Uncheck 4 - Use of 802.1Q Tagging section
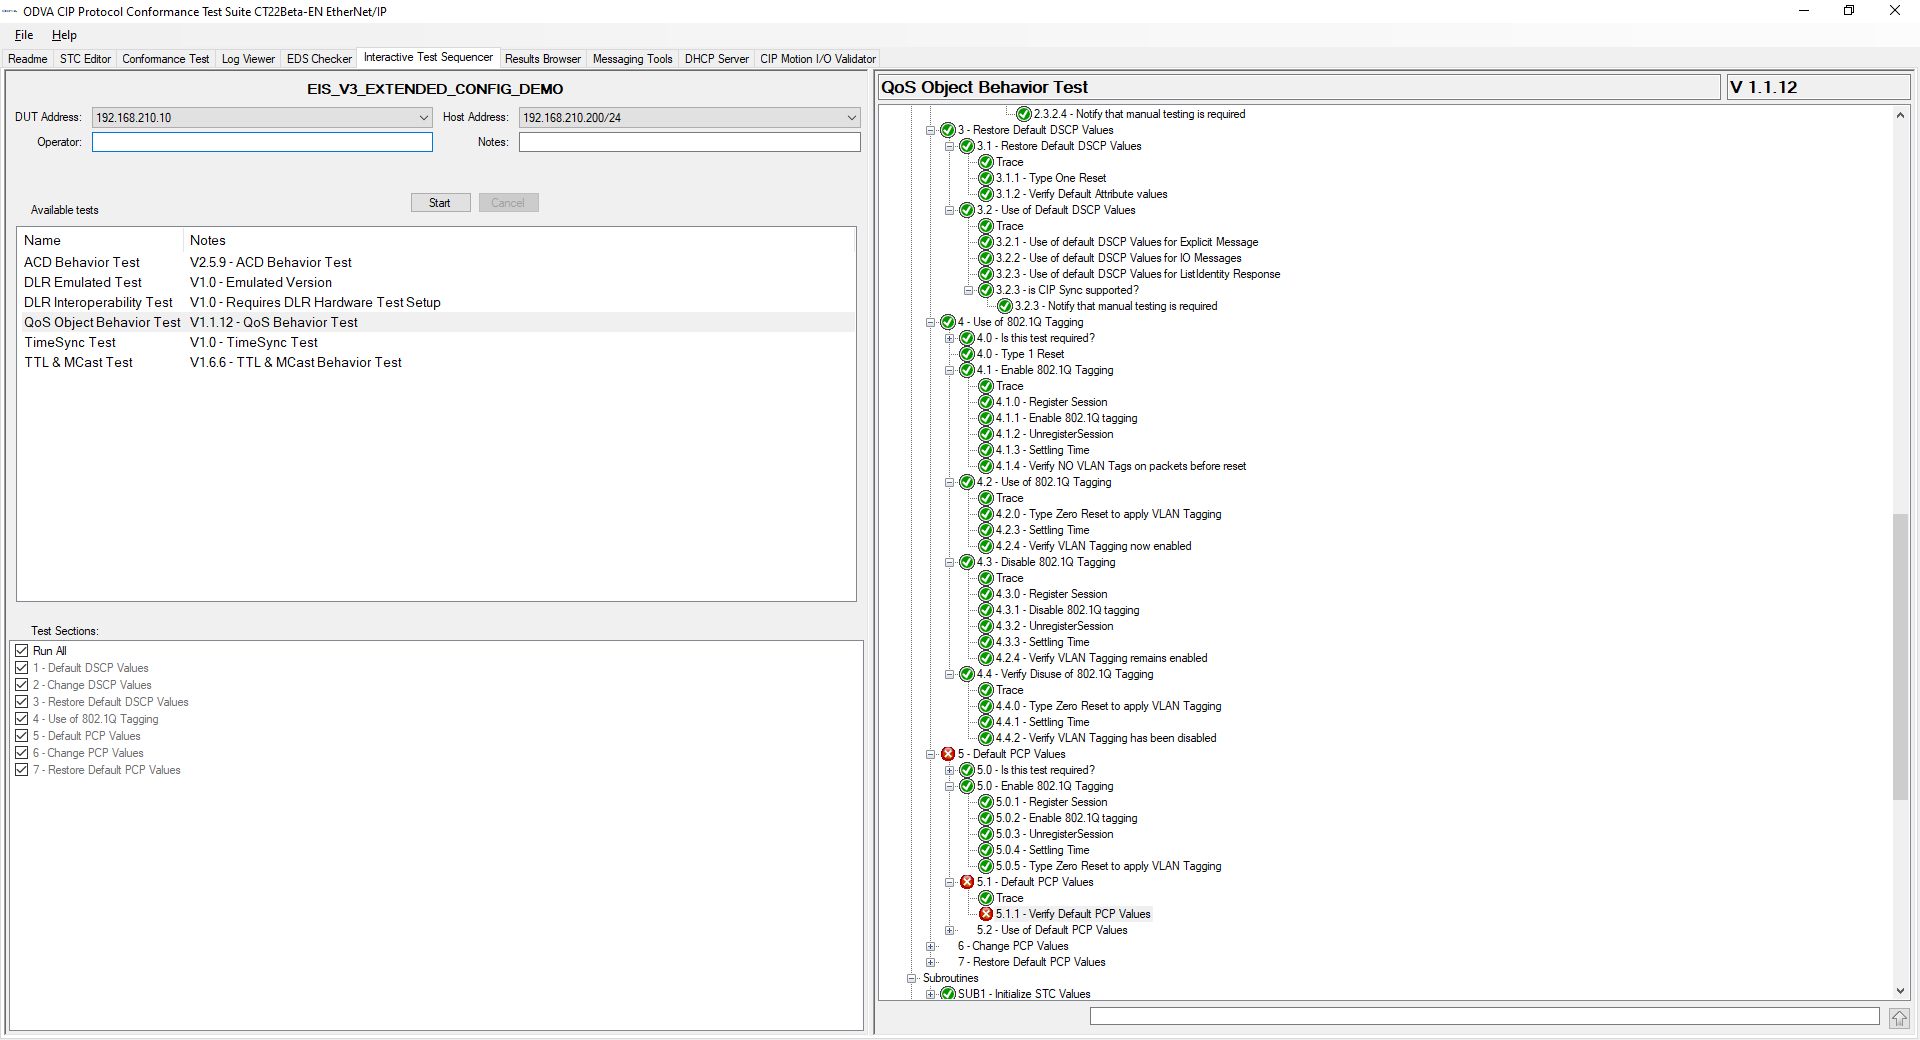The width and height of the screenshot is (1920, 1040). point(22,719)
